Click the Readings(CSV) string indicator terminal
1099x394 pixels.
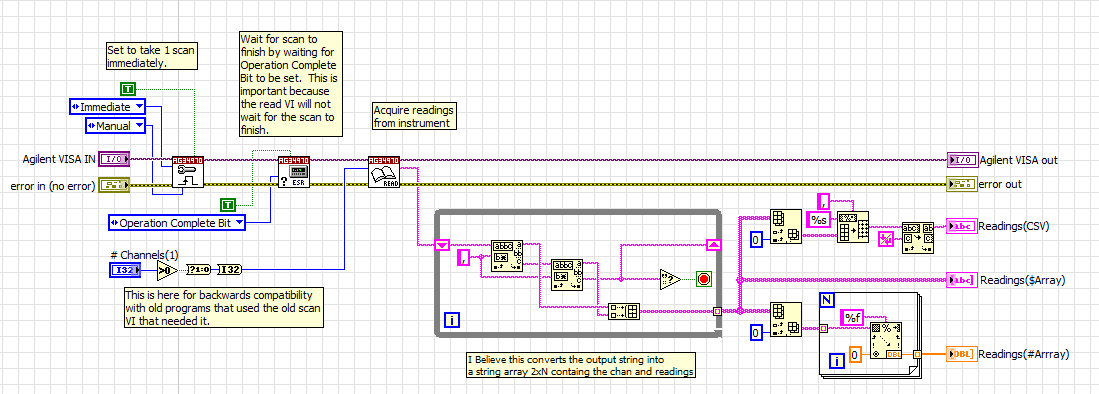click(x=960, y=226)
